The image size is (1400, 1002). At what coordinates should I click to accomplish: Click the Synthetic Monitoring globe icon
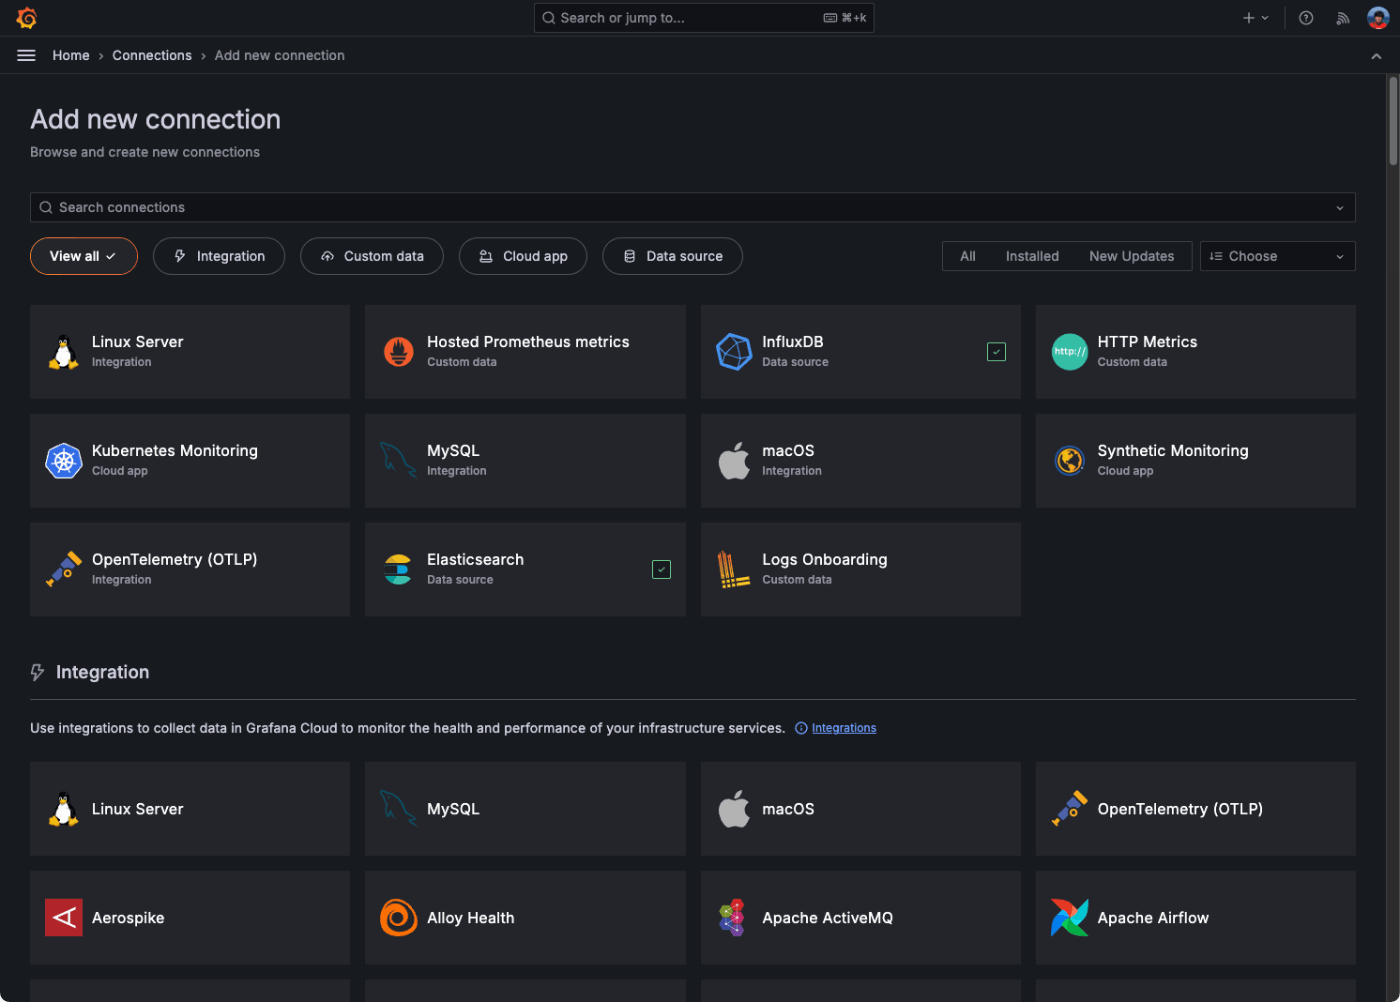click(1069, 461)
